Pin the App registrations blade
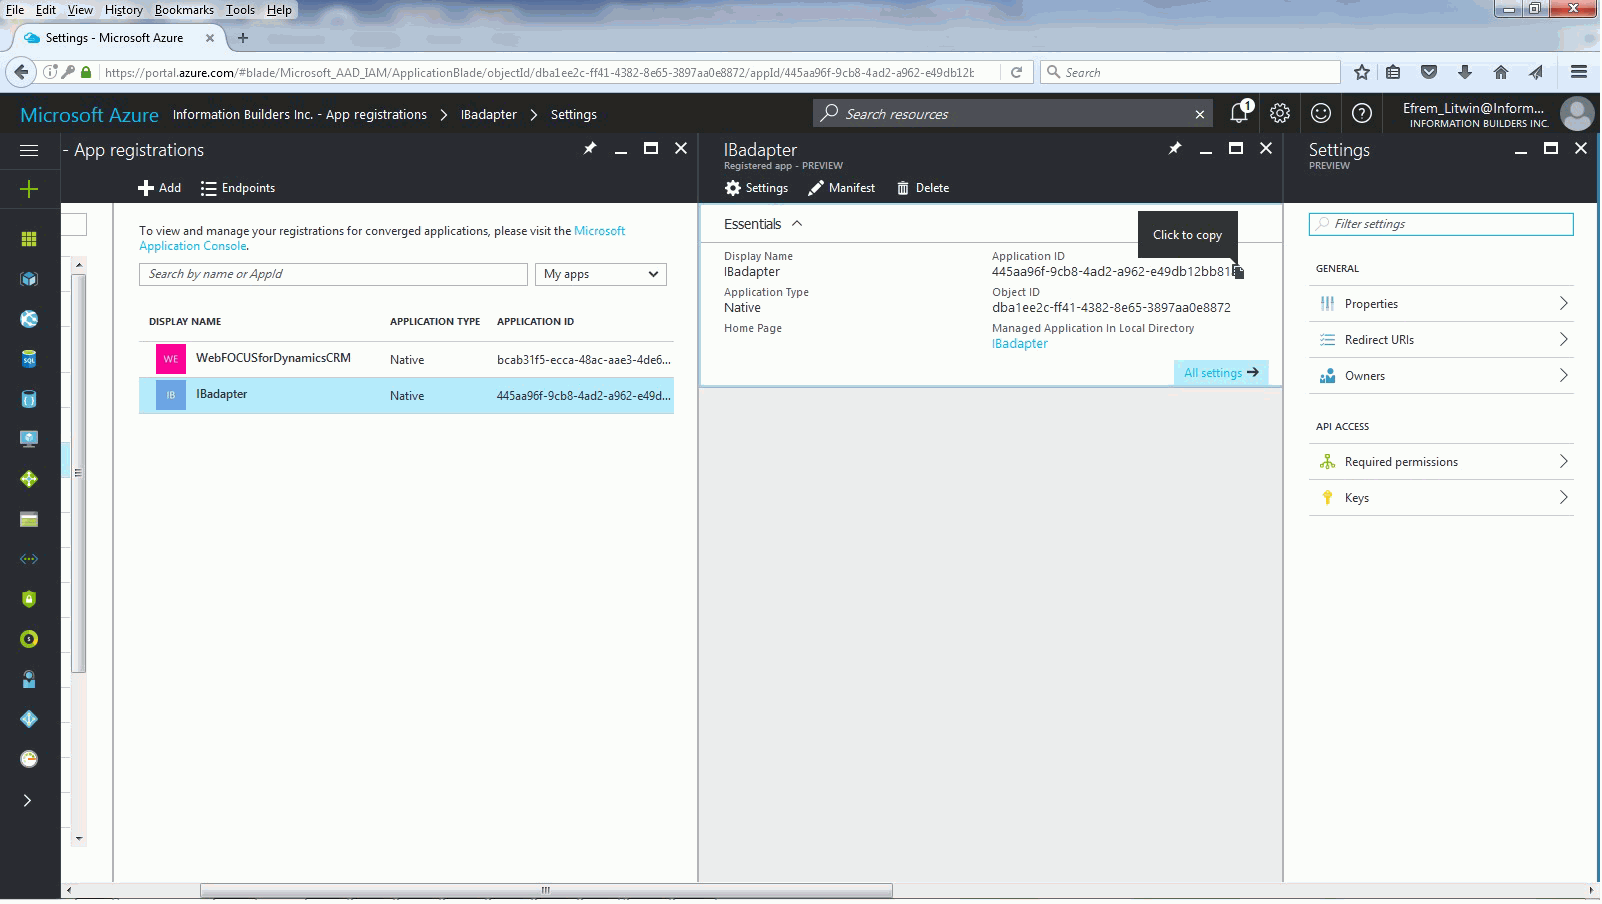The image size is (1602, 904). tap(590, 148)
